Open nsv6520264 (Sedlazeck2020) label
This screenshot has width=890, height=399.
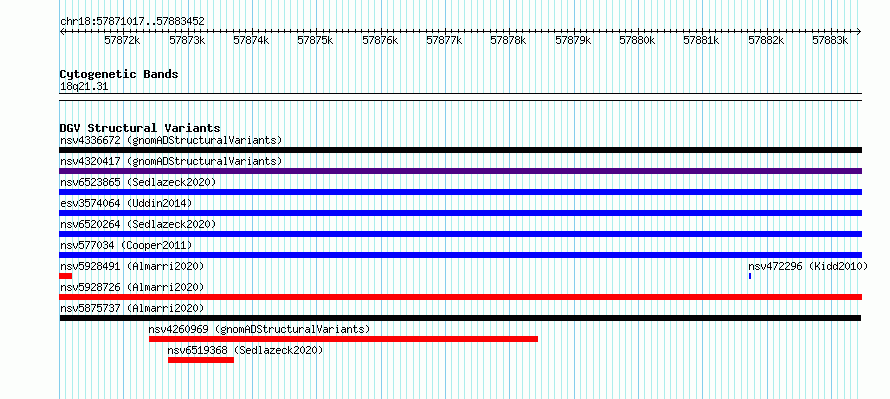pos(138,224)
